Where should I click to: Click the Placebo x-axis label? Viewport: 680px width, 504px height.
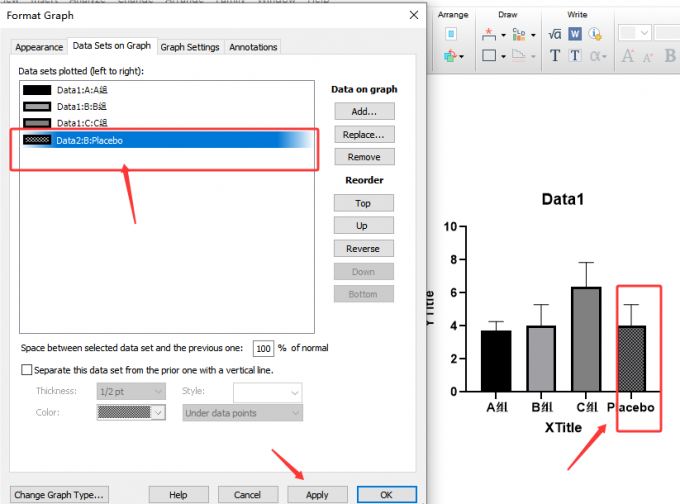631,407
